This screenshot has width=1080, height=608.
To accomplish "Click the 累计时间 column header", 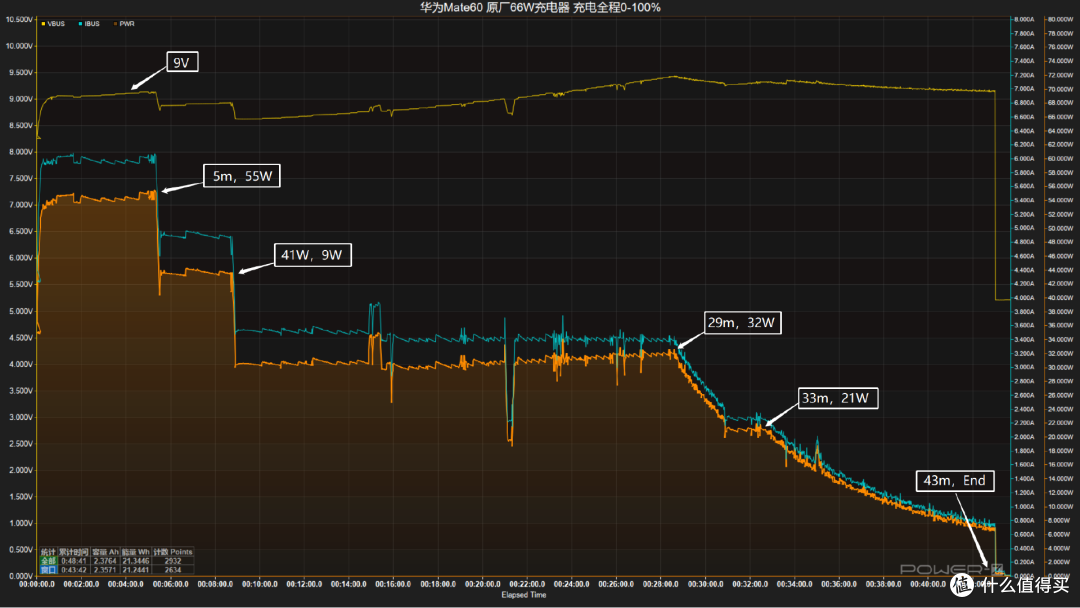I will coord(74,552).
